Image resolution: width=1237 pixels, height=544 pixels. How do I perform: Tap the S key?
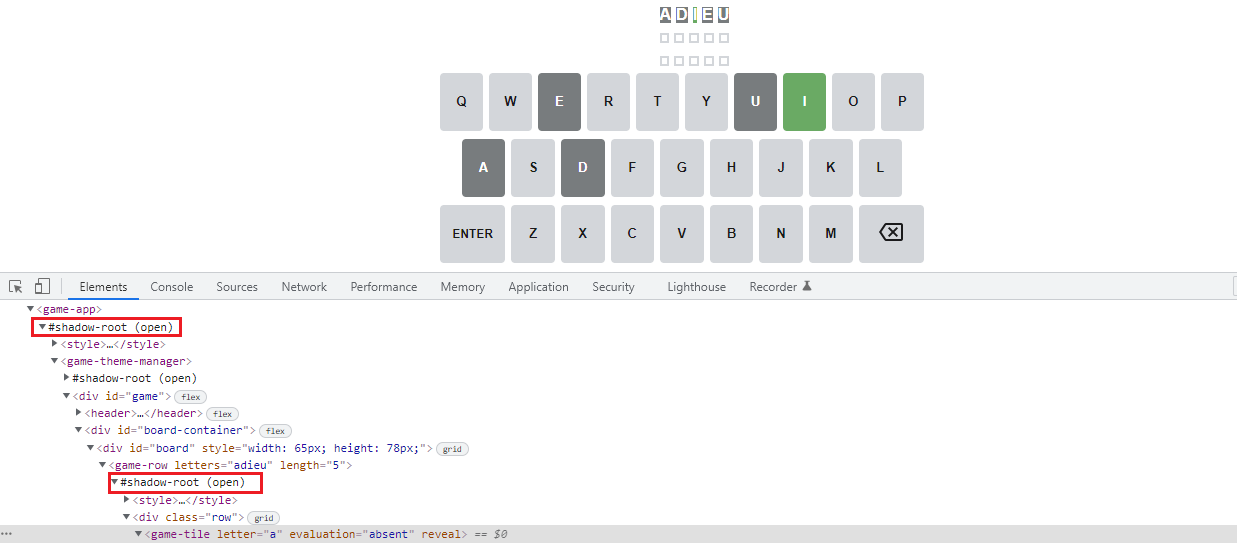(533, 167)
